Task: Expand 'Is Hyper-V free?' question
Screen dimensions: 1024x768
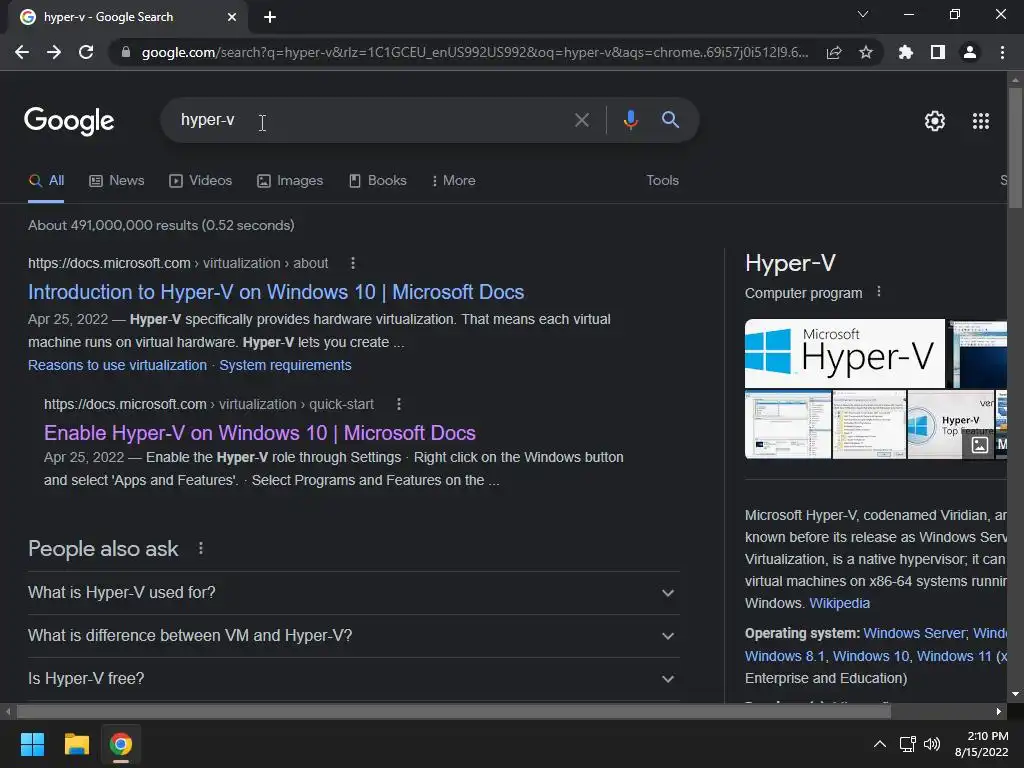Action: click(x=353, y=679)
